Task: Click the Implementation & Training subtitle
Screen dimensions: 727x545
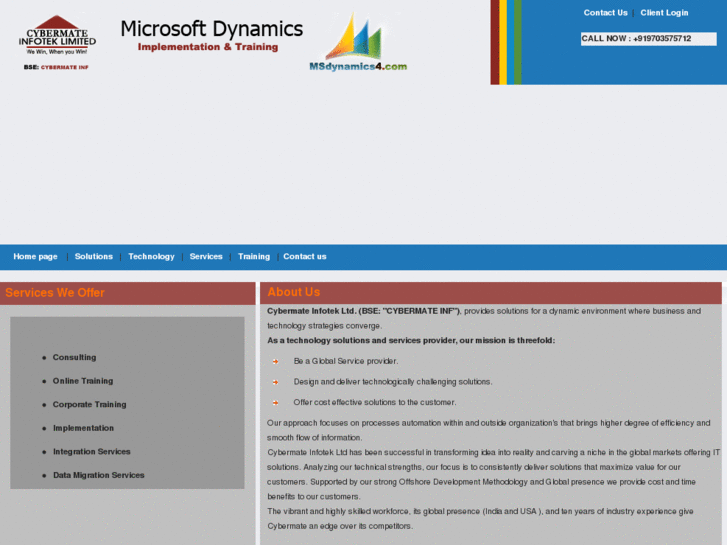Action: coord(208,47)
